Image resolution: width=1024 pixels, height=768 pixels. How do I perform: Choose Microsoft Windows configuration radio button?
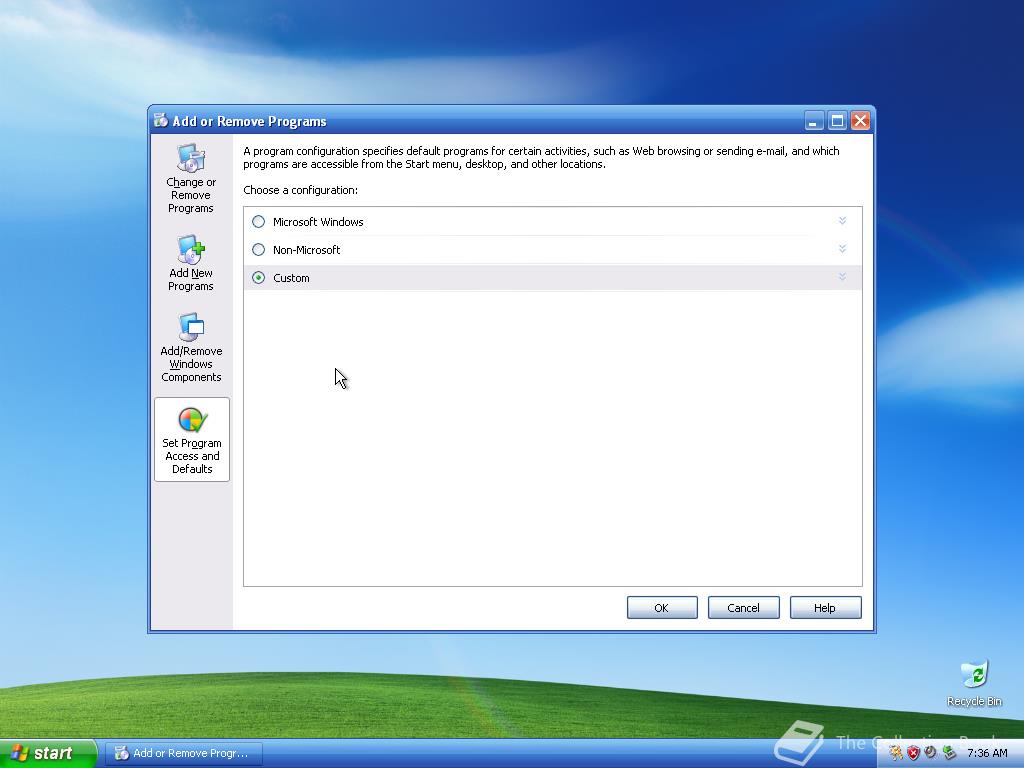[x=259, y=222]
